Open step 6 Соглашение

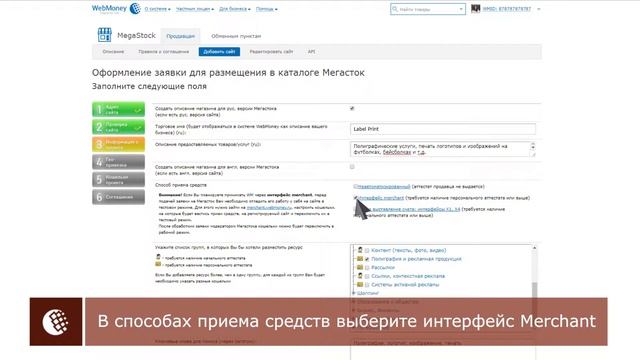tap(118, 197)
